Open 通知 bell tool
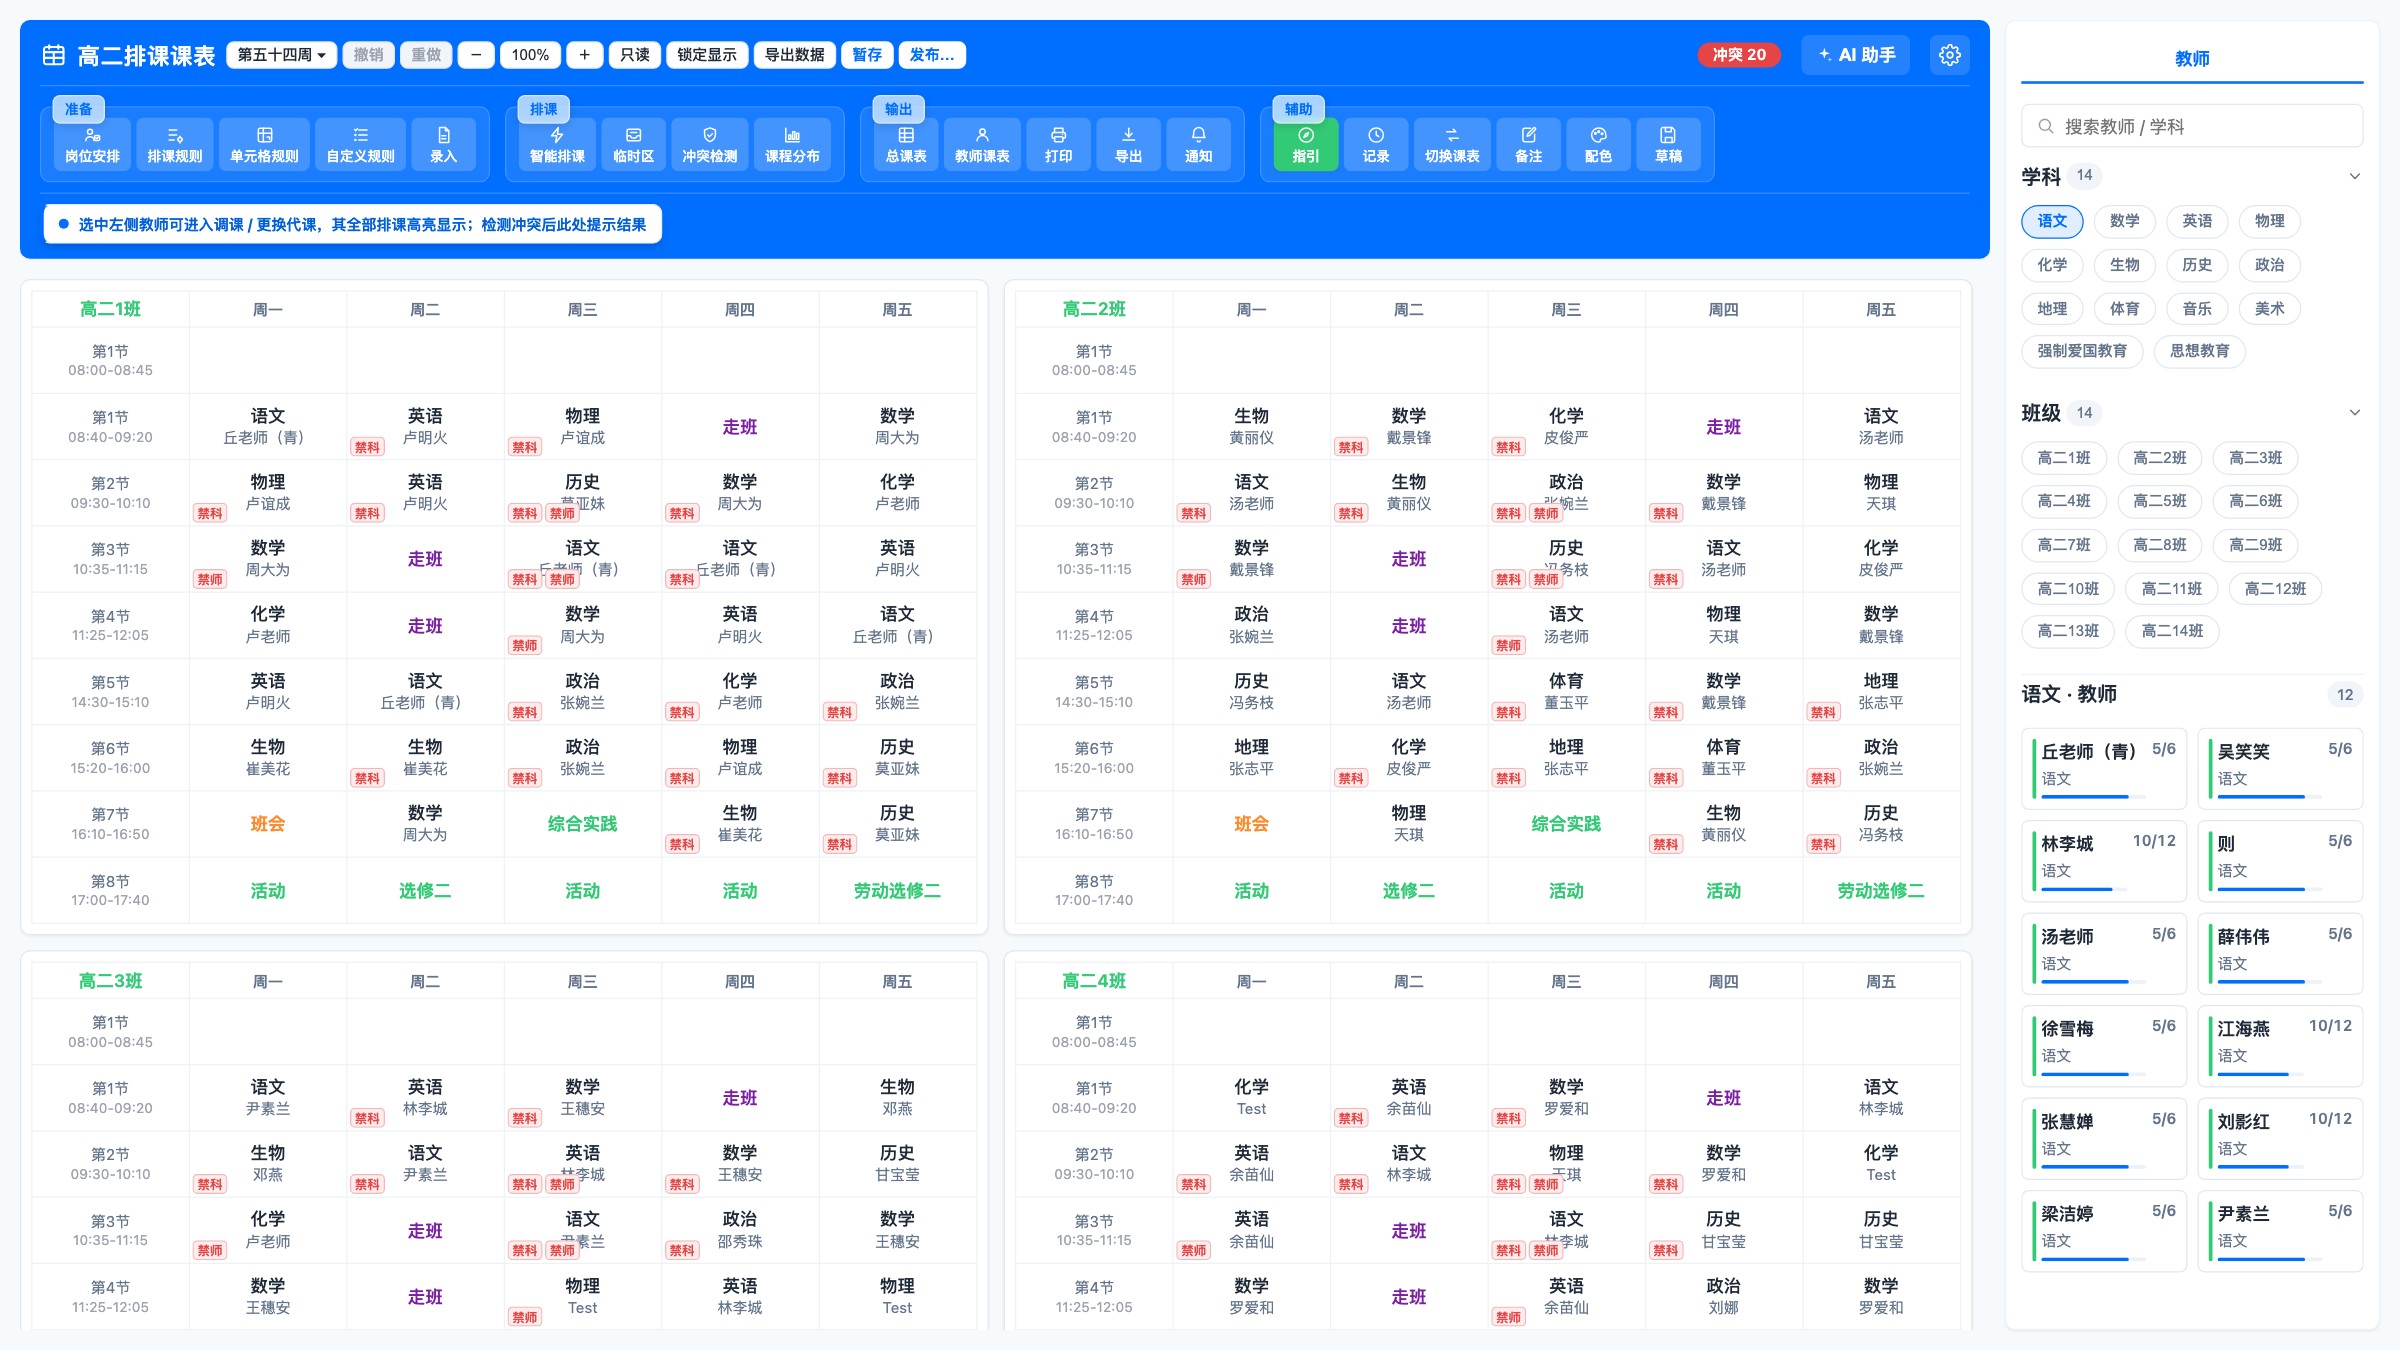This screenshot has width=2400, height=1350. [1198, 145]
